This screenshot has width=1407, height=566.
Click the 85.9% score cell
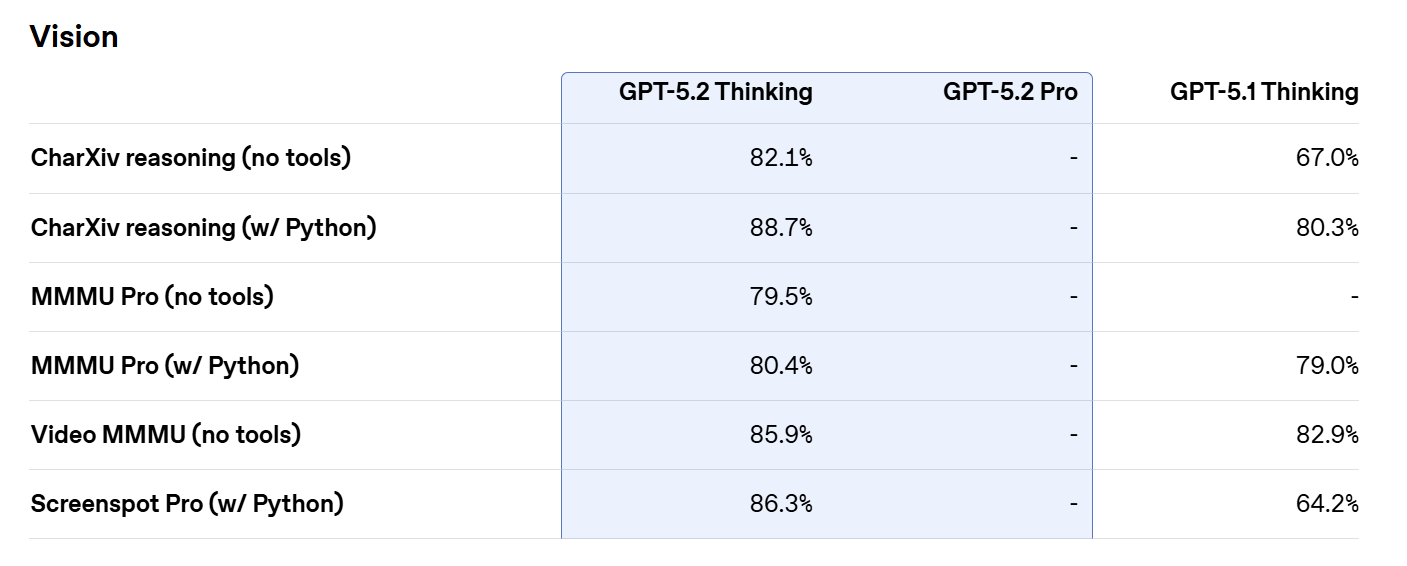[x=781, y=435]
